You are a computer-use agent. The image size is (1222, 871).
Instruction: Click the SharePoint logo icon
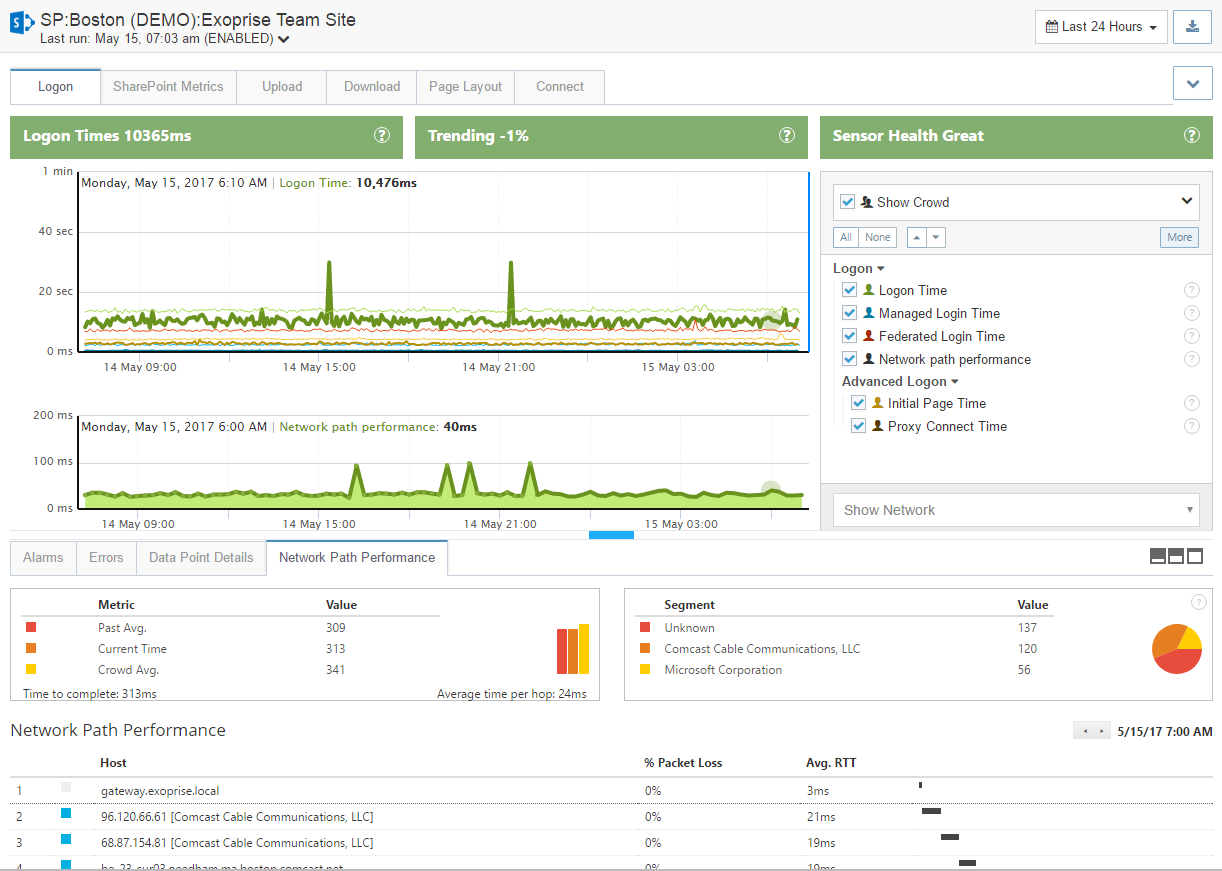pos(22,21)
